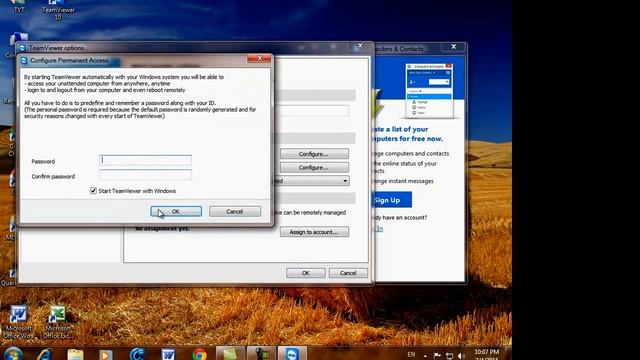Click the Confirm password input field
This screenshot has height=360, width=640.
point(145,175)
